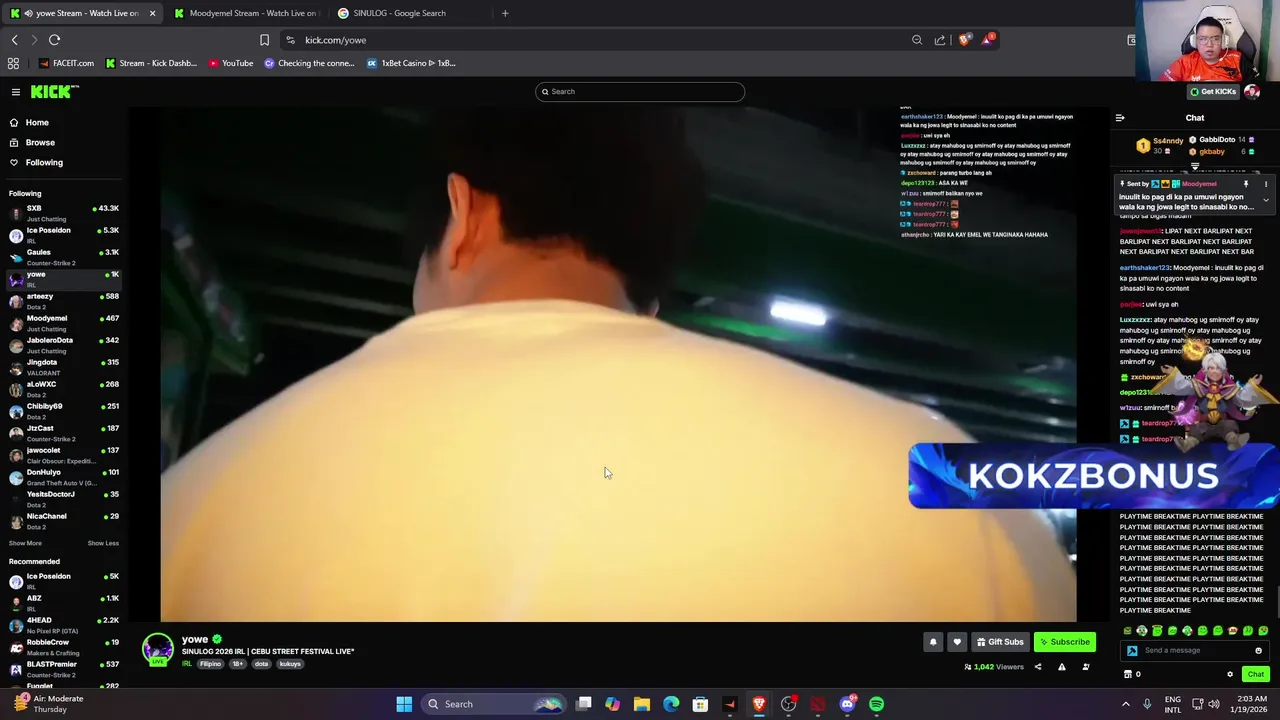The height and width of the screenshot is (720, 1280).
Task: Open the 1xBet Casino bookmark
Action: (411, 63)
